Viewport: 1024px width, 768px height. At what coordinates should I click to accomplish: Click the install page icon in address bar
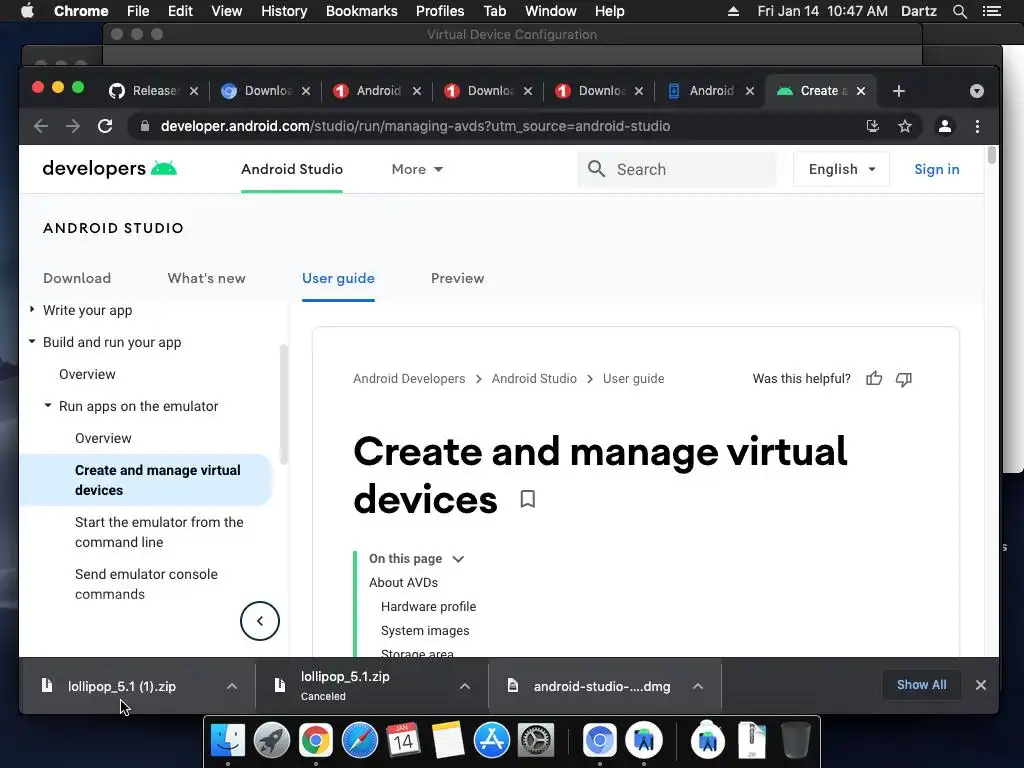coord(872,126)
